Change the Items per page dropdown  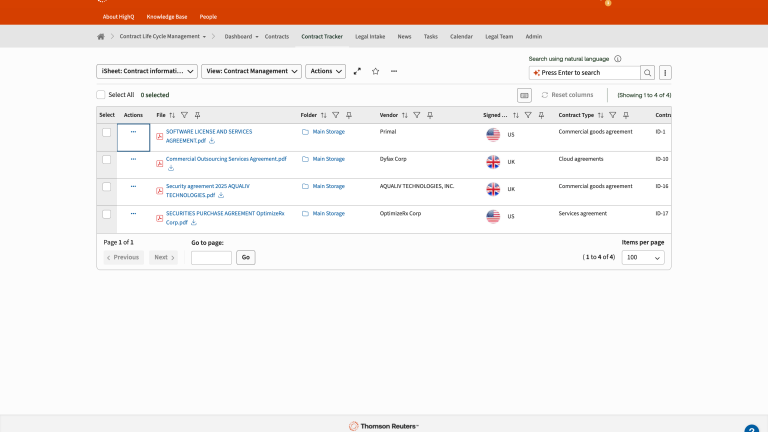[x=643, y=257]
